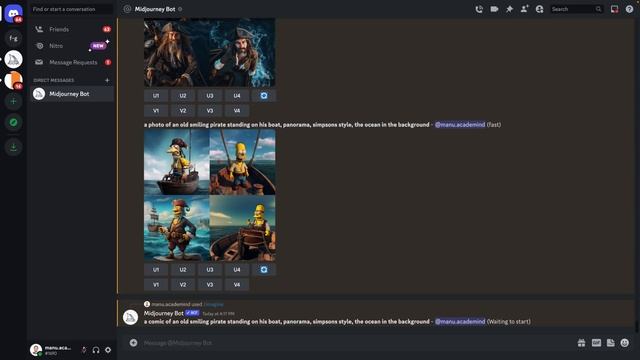Show pinned messages

(x=509, y=9)
